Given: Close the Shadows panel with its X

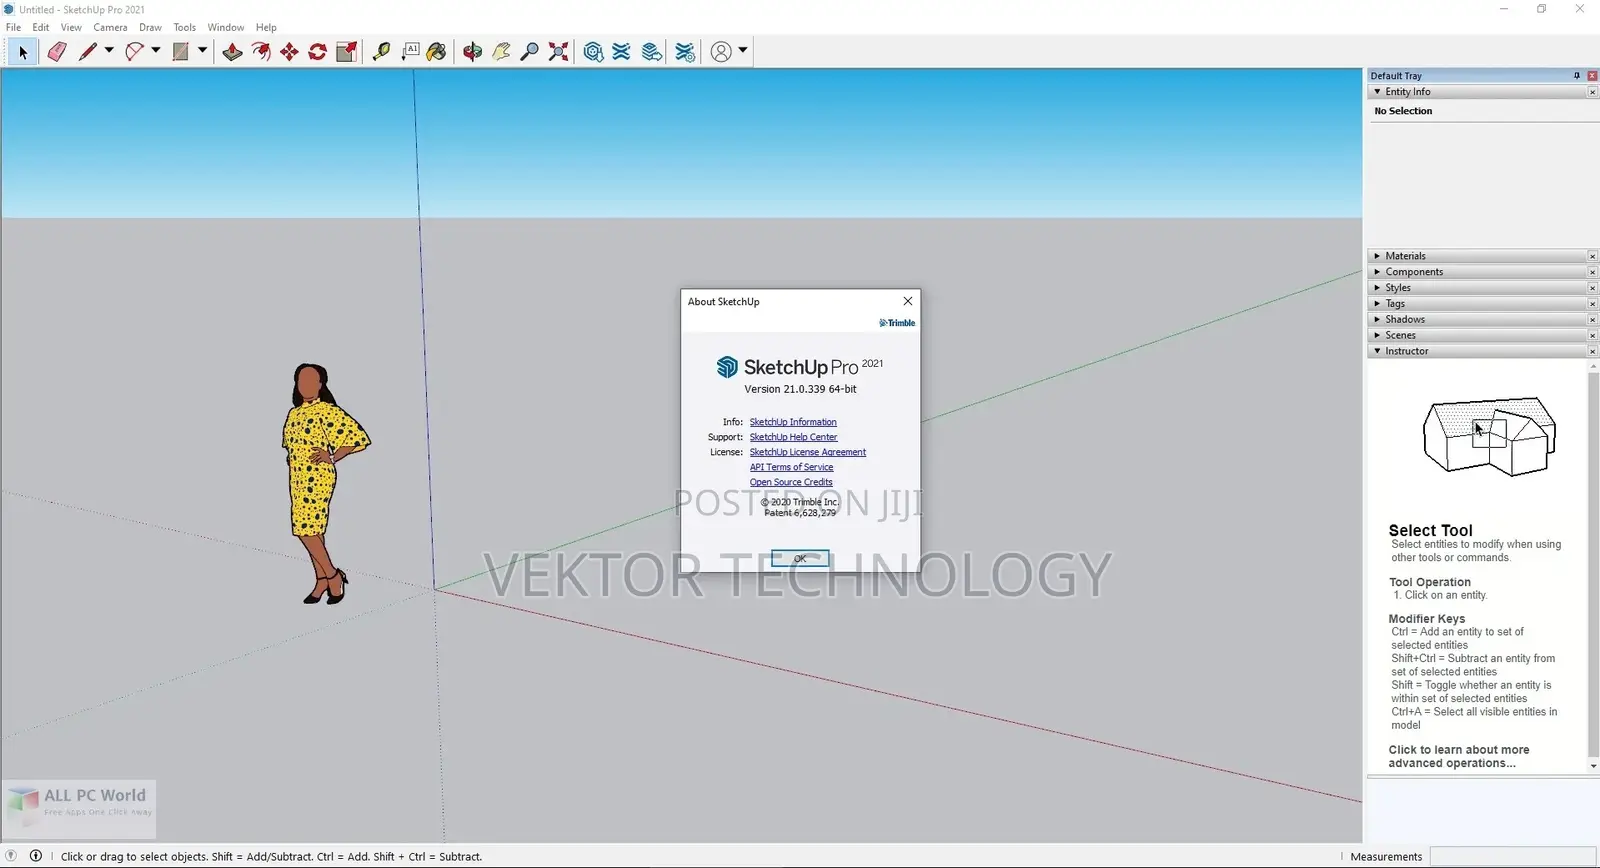Looking at the screenshot, I should pyautogui.click(x=1592, y=320).
